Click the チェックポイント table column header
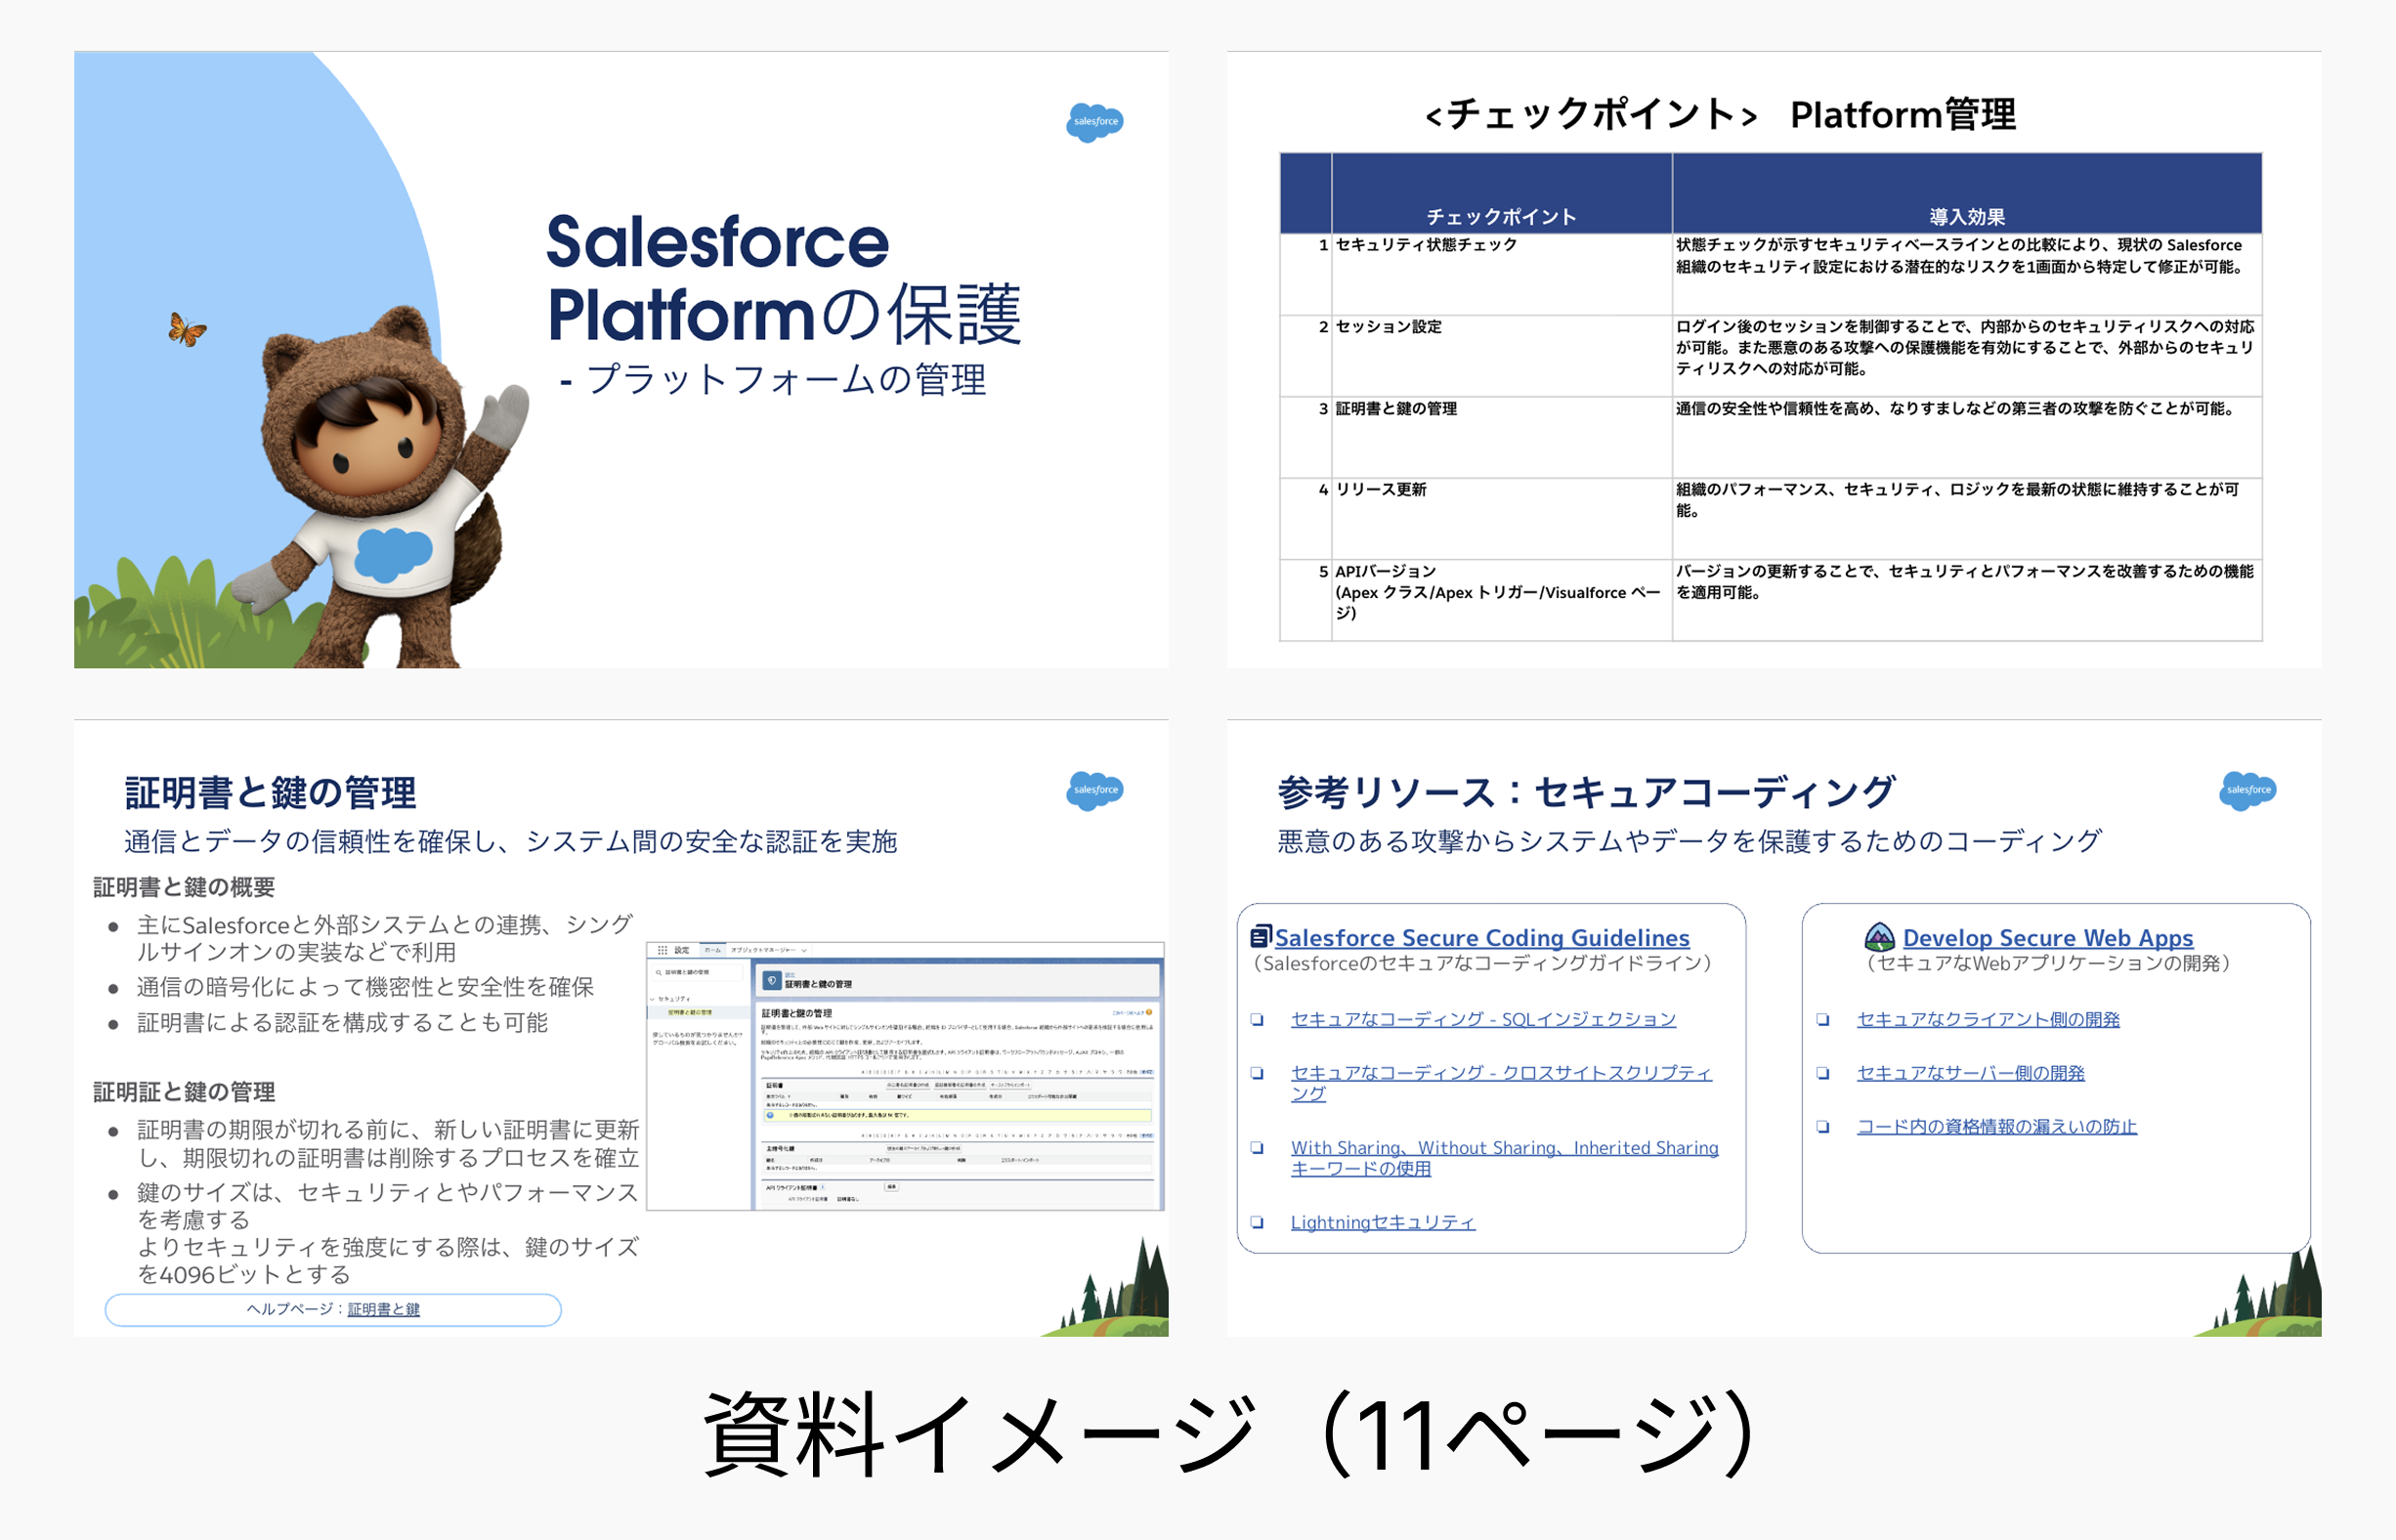This screenshot has width=2396, height=1540. click(1500, 216)
